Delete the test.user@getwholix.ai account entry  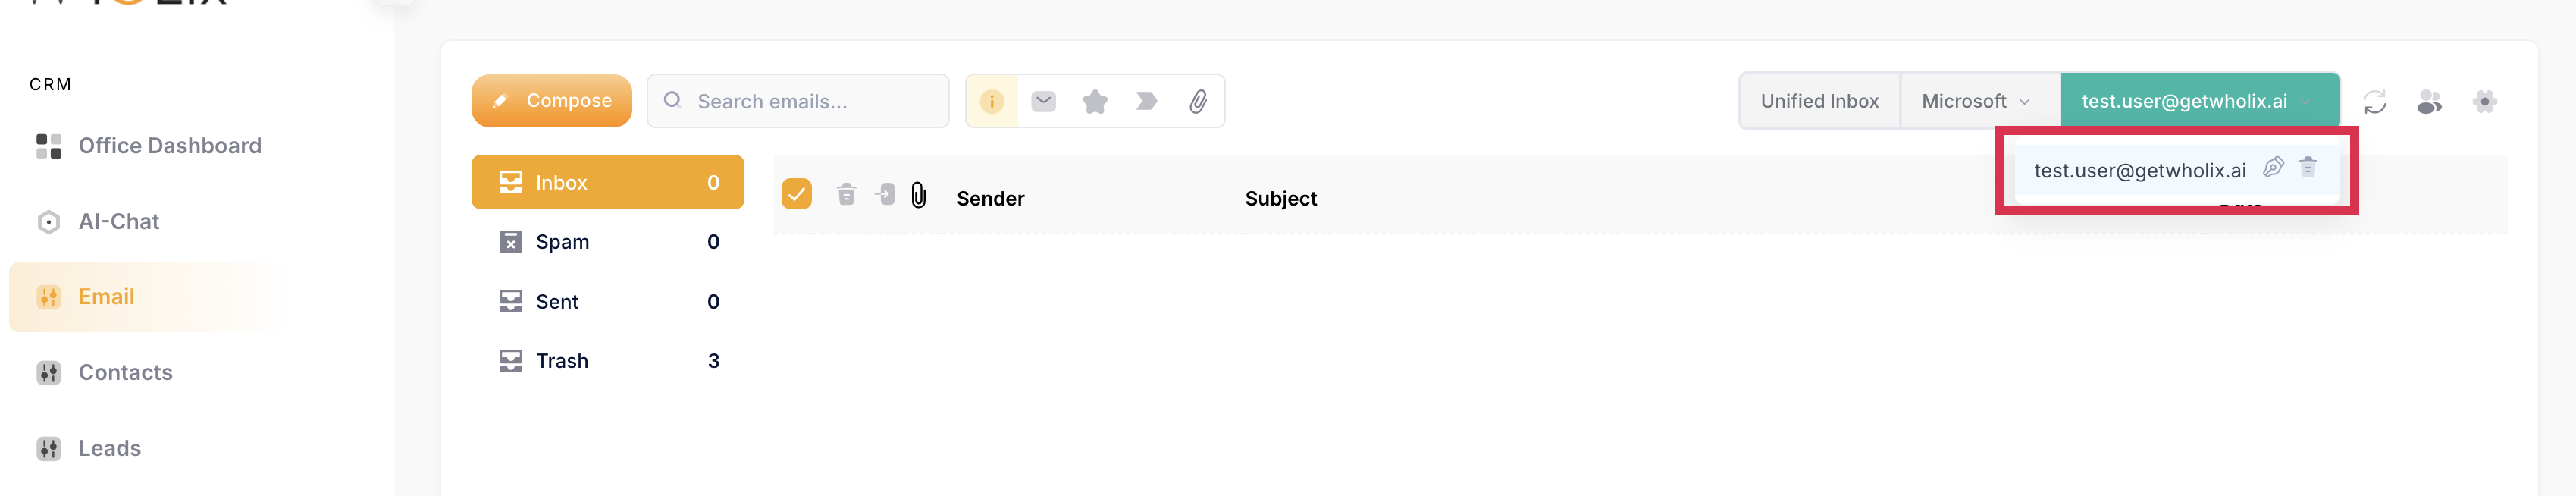(x=2308, y=167)
